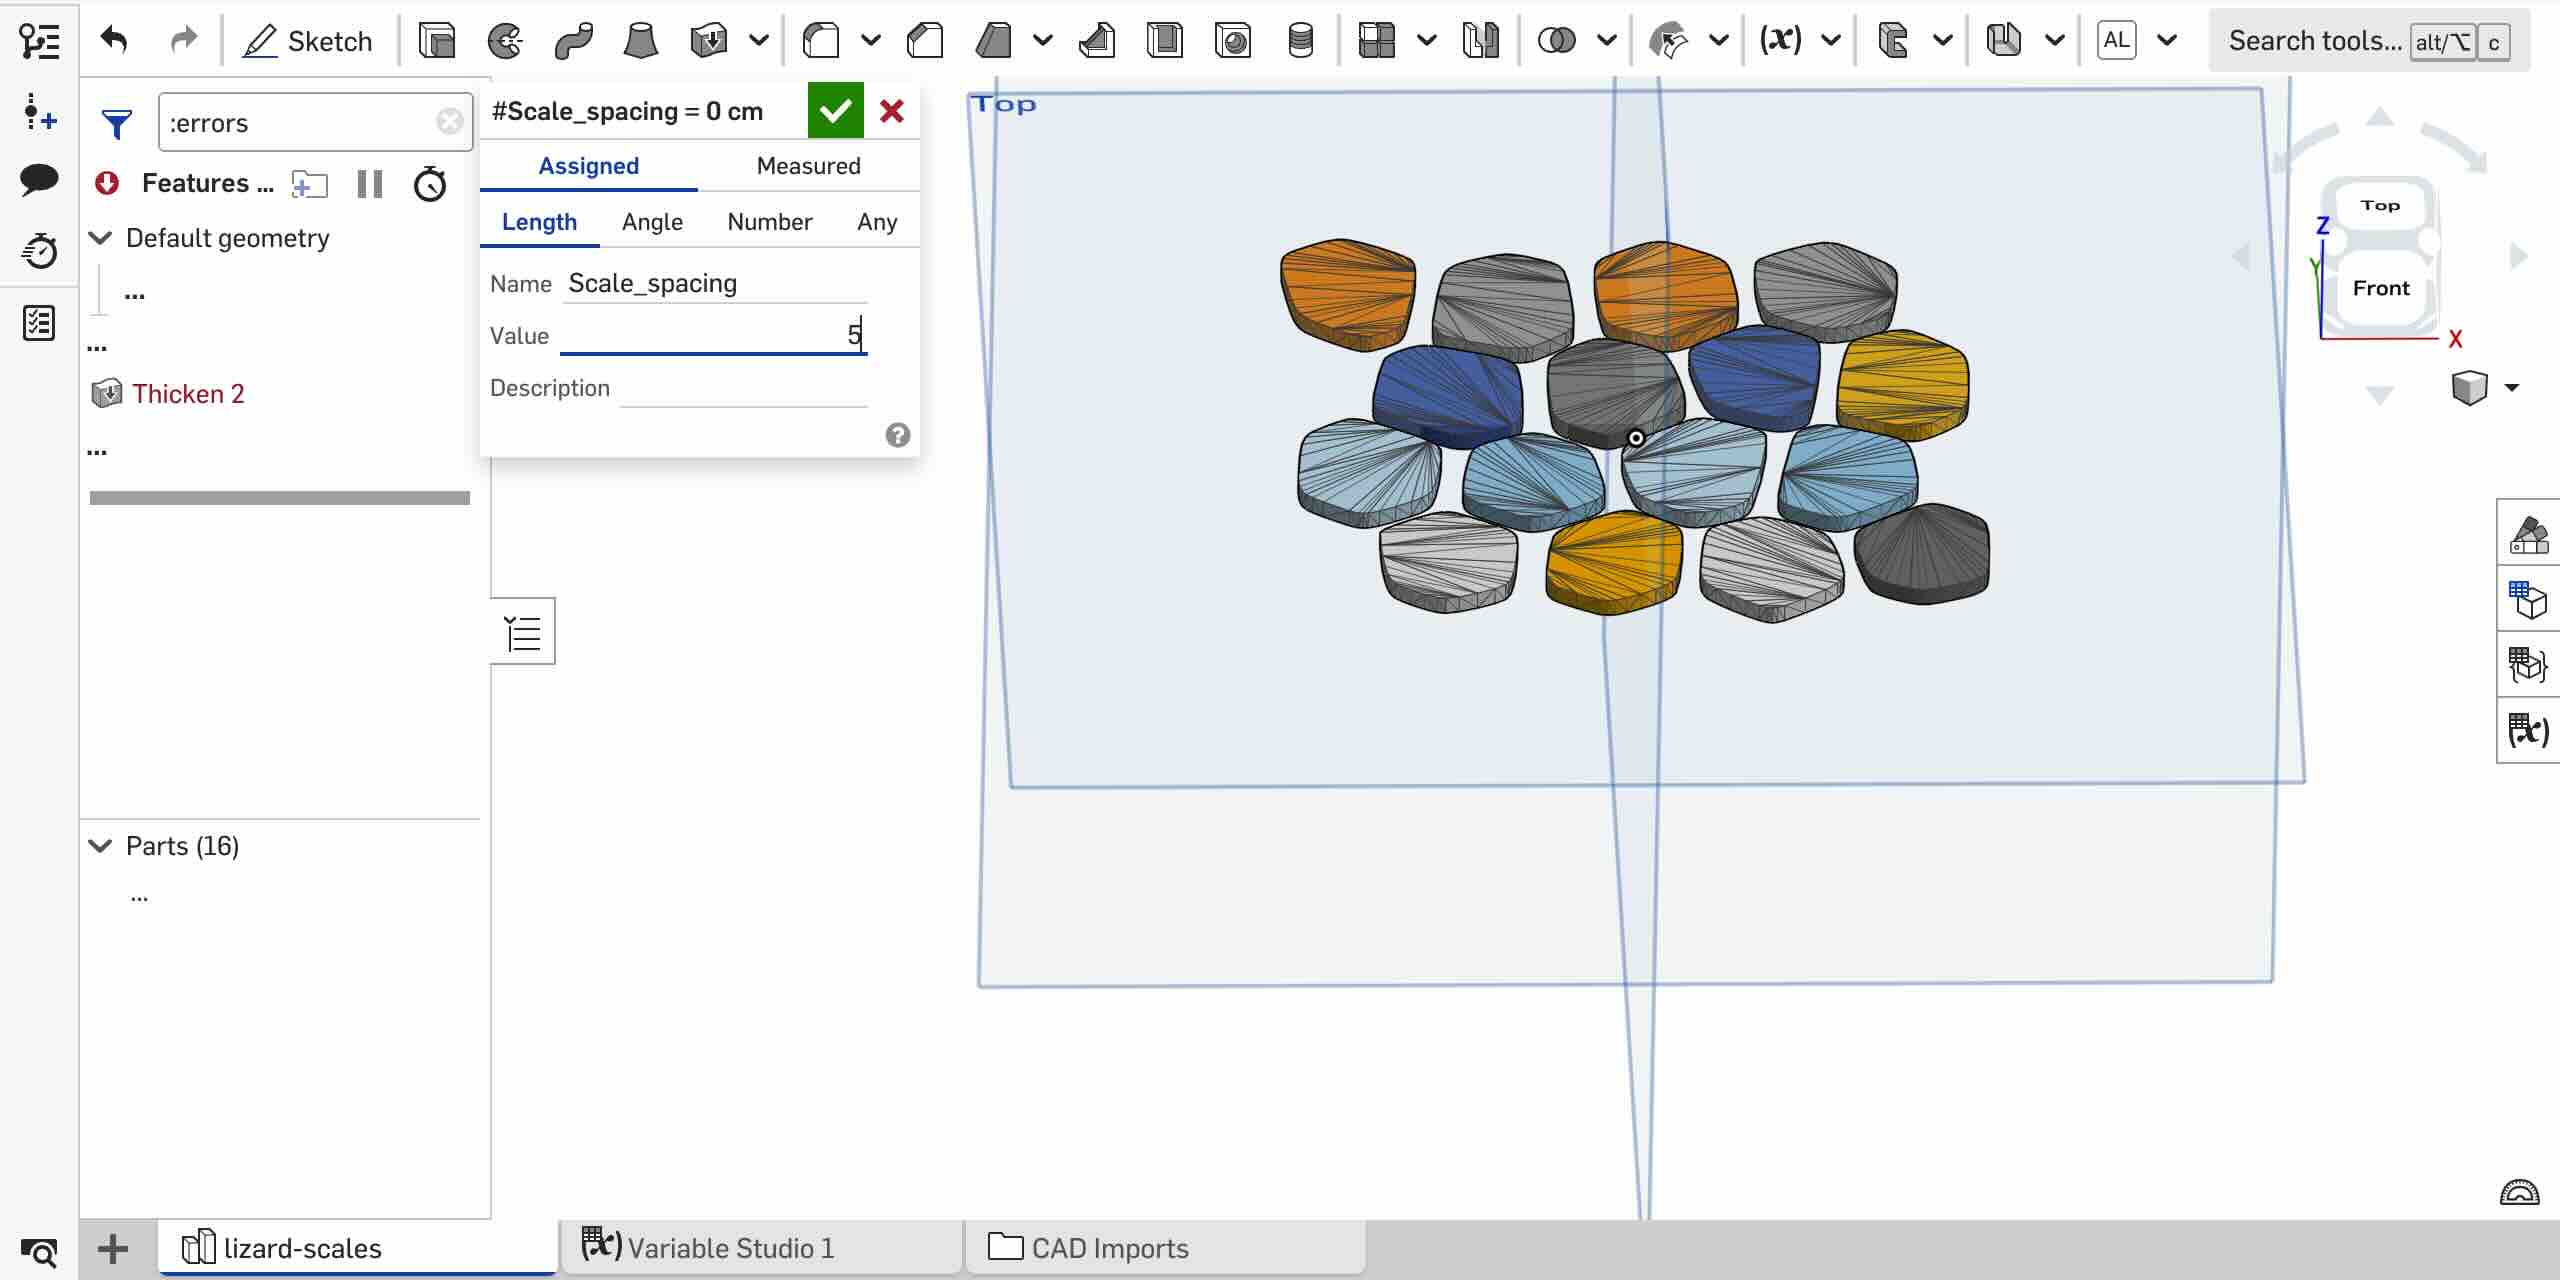2560x1280 pixels.
Task: Select the Shell tool
Action: [1165, 41]
